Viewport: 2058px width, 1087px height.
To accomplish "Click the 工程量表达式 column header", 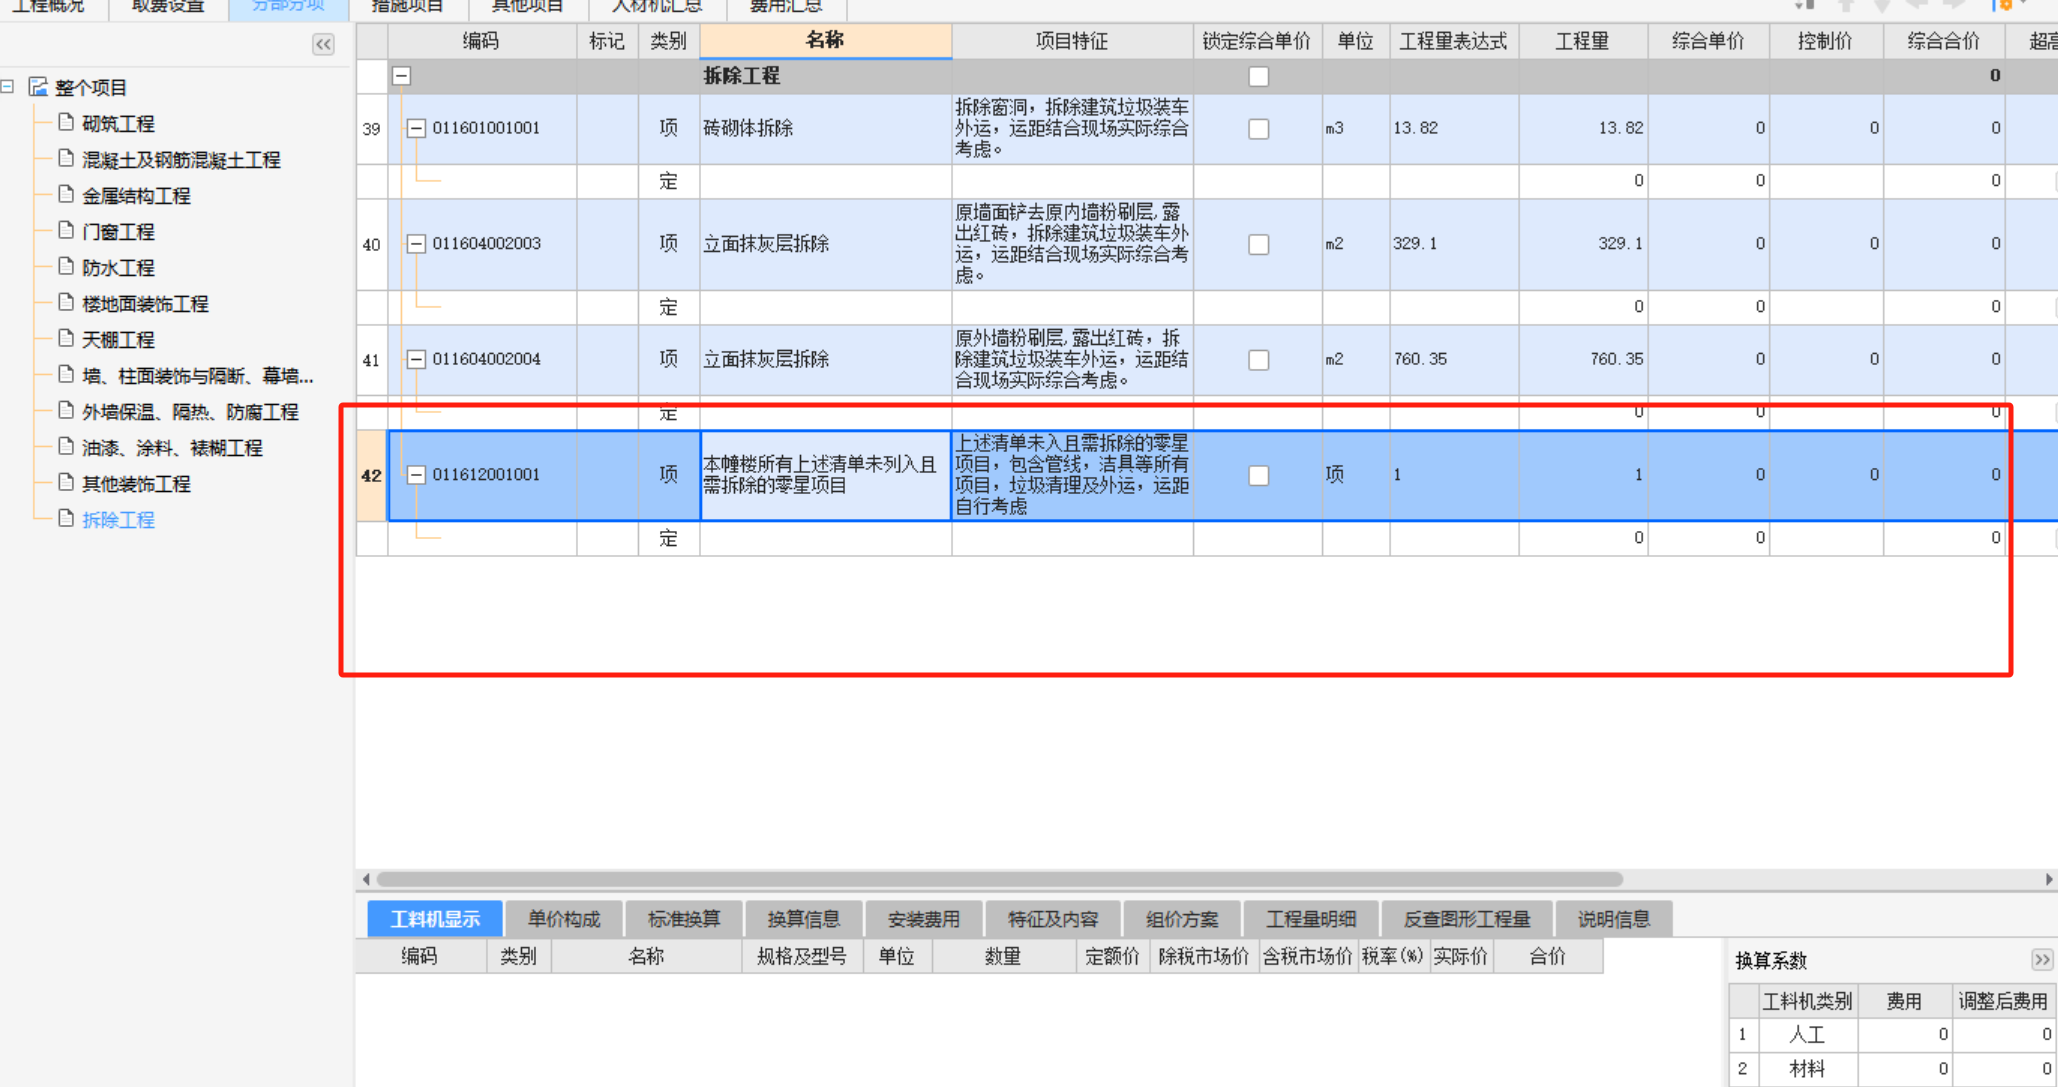I will [1453, 41].
